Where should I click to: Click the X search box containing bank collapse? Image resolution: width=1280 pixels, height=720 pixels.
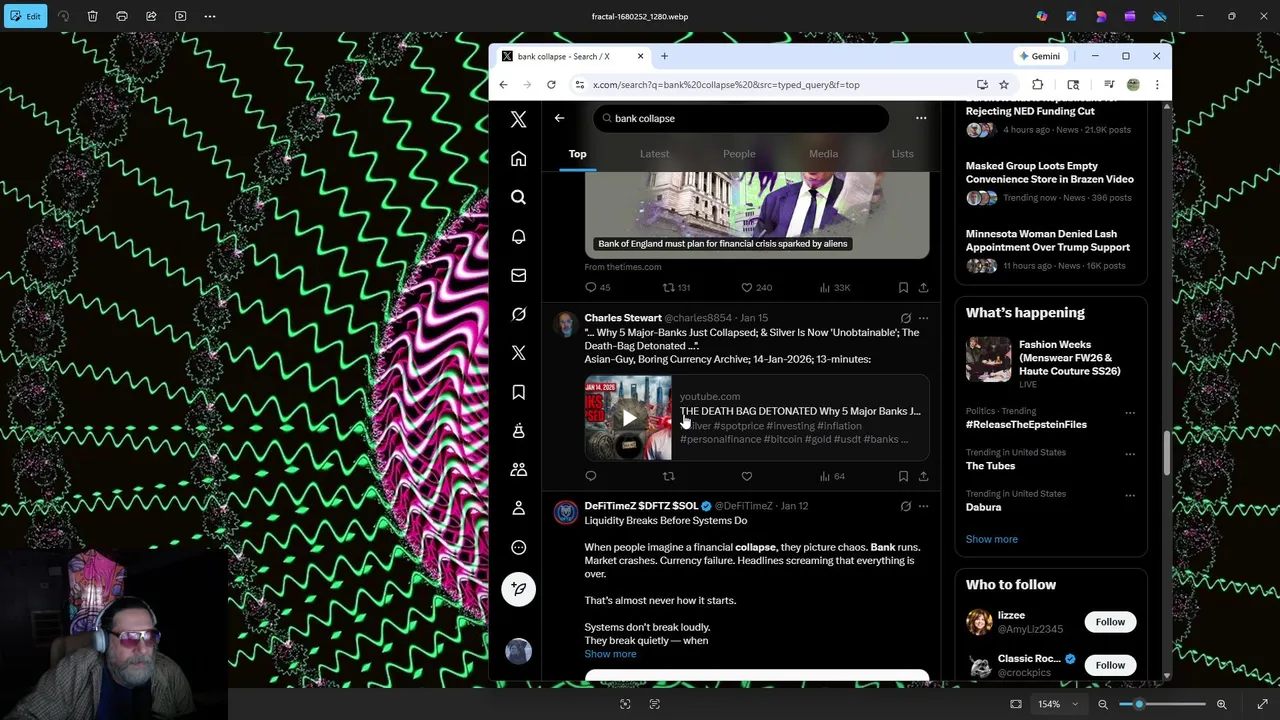pyautogui.click(x=740, y=118)
